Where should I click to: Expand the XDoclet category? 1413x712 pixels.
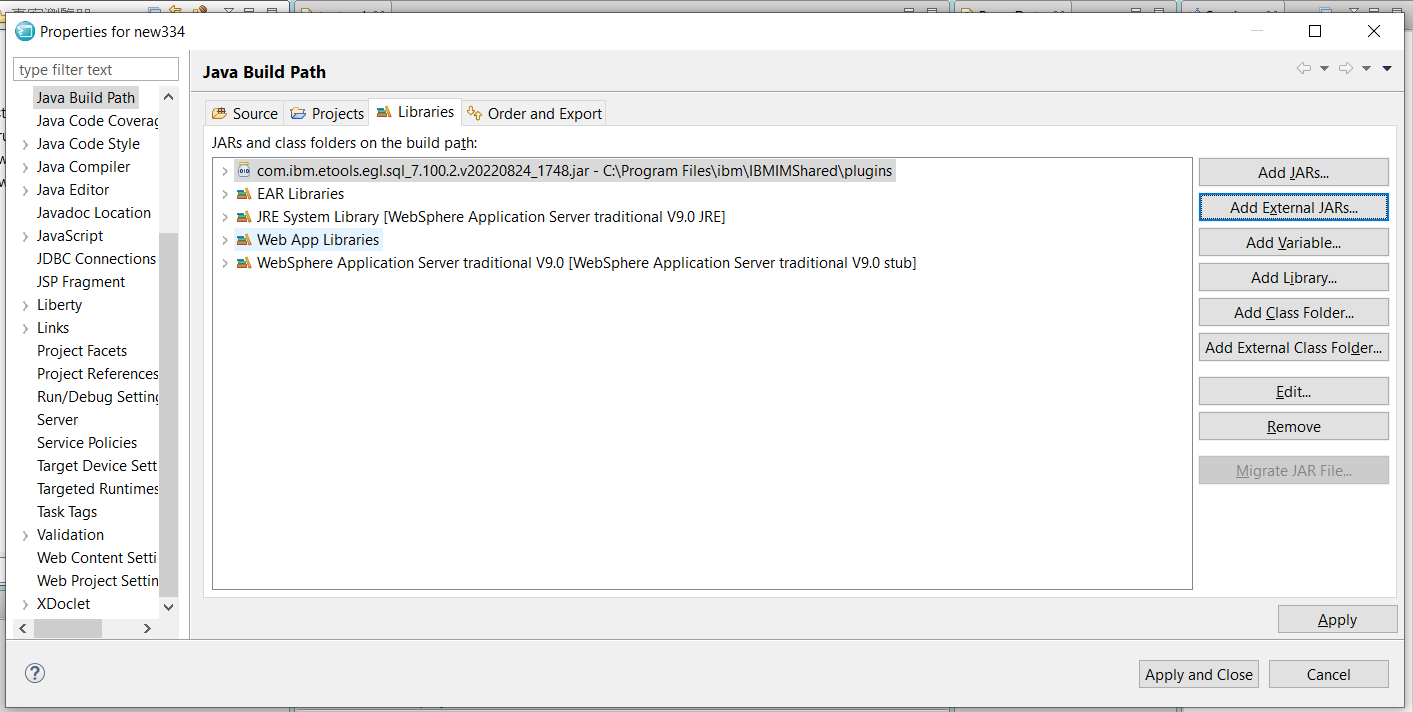coord(25,604)
